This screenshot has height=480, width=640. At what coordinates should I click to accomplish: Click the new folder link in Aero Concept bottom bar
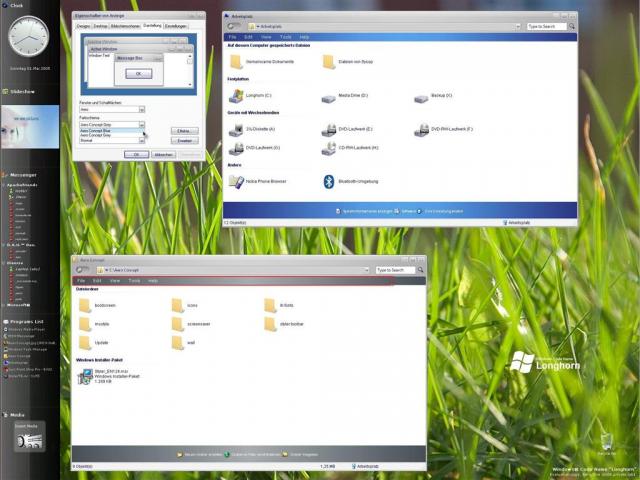tap(200, 455)
